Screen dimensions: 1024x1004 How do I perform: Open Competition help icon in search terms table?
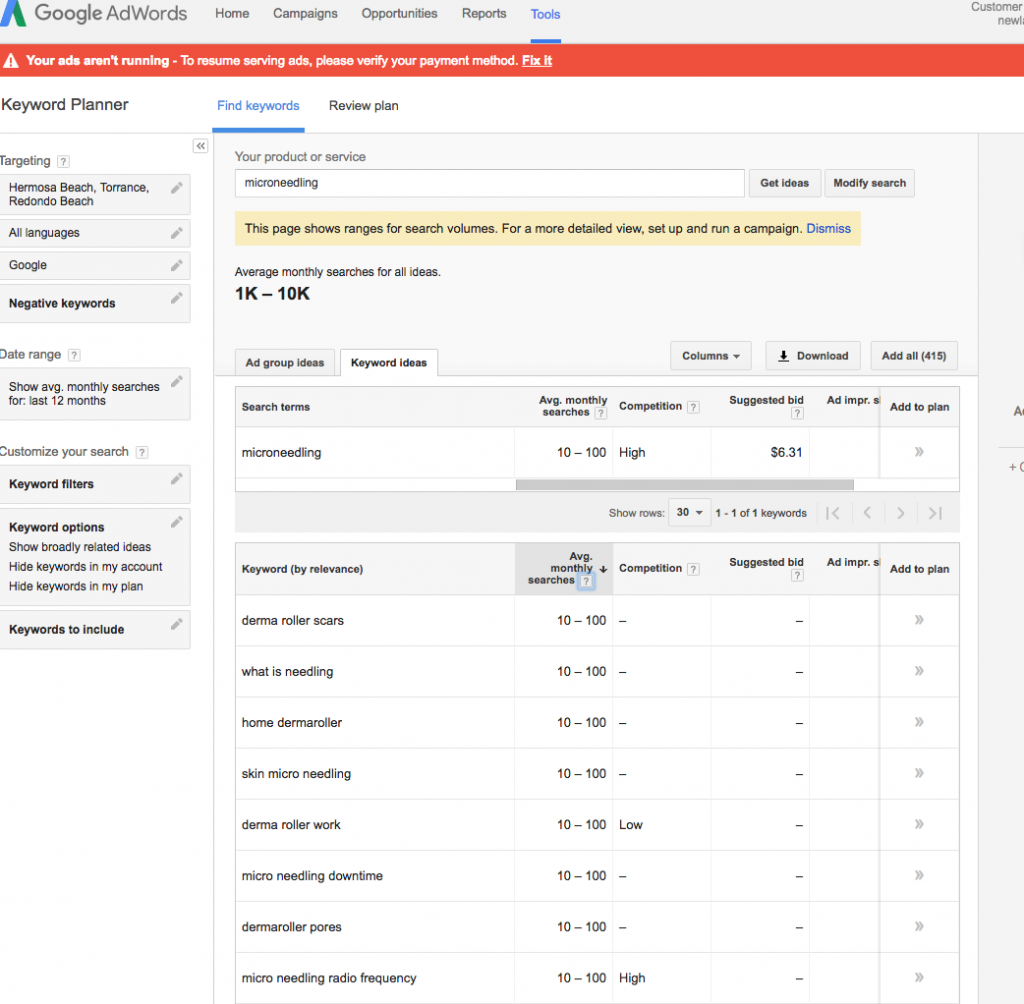pos(694,407)
